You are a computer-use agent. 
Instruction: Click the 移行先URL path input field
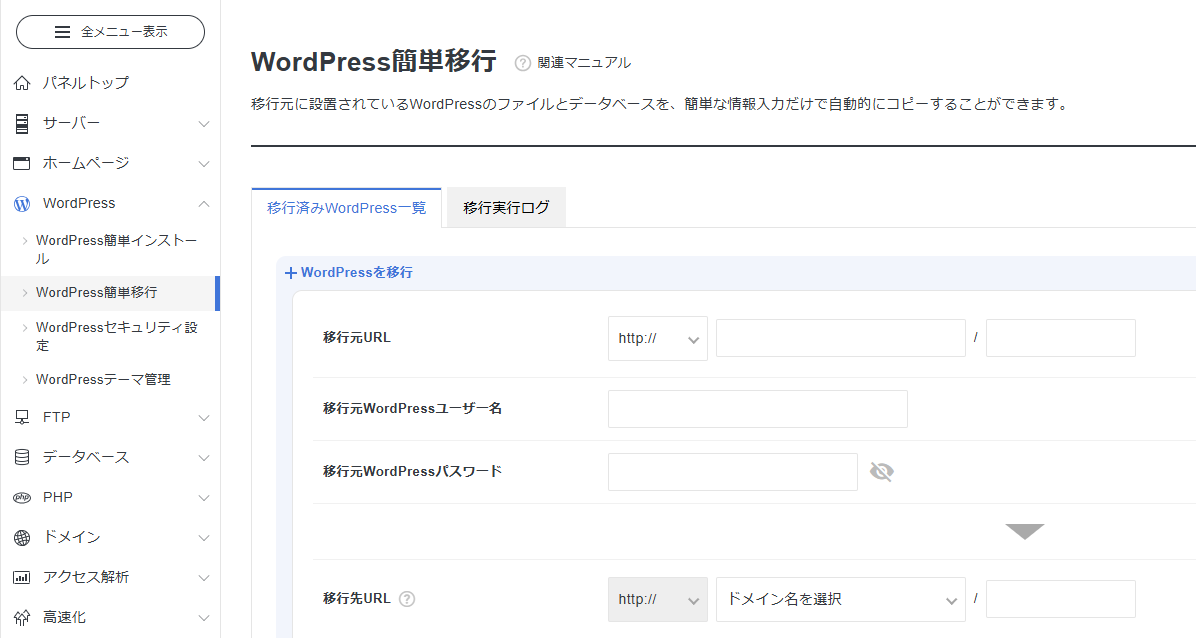click(1060, 599)
